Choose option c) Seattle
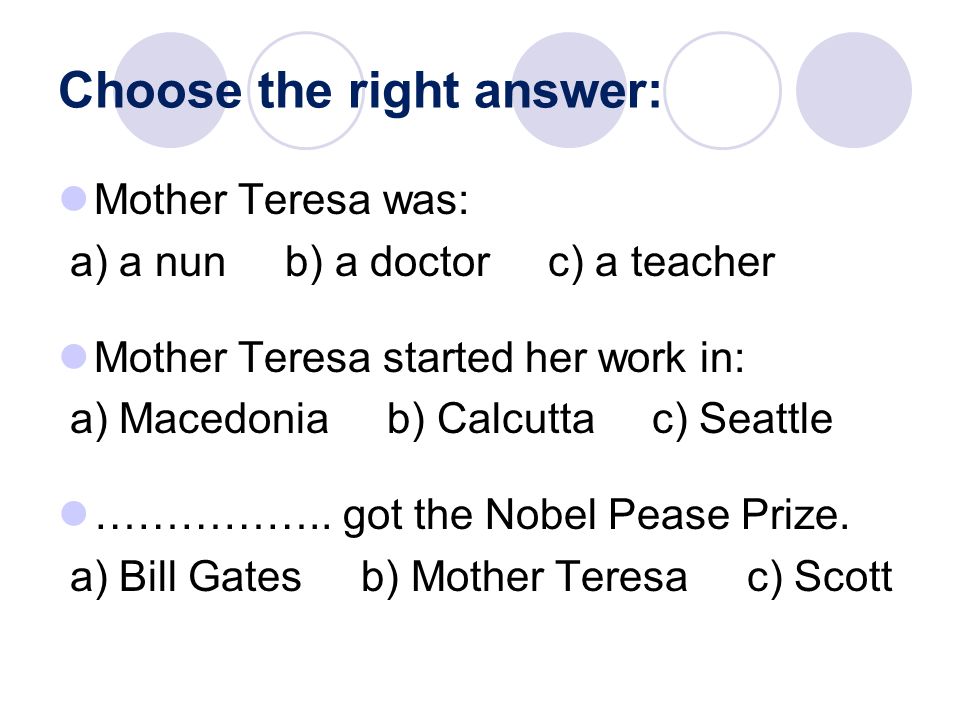This screenshot has height=720, width=960. tap(742, 419)
